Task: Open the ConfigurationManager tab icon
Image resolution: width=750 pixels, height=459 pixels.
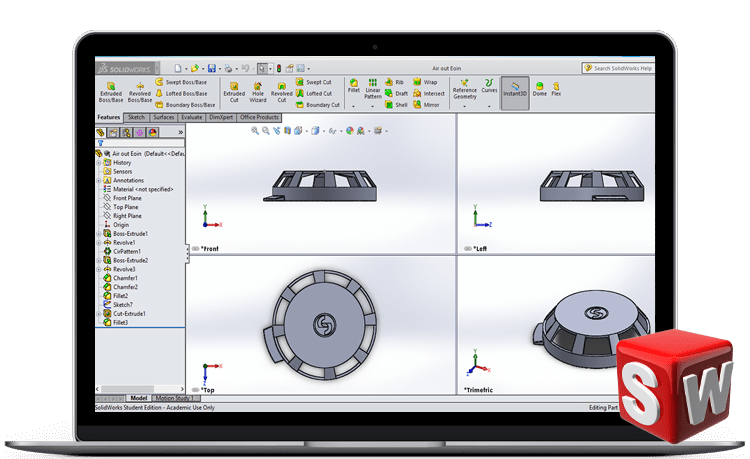Action: pos(126,132)
